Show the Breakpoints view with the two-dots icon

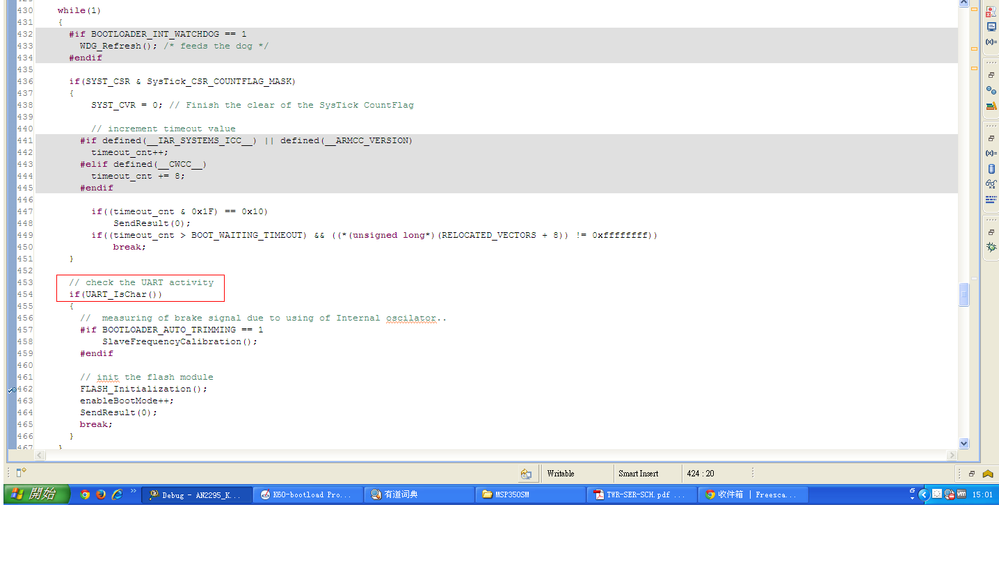(991, 91)
